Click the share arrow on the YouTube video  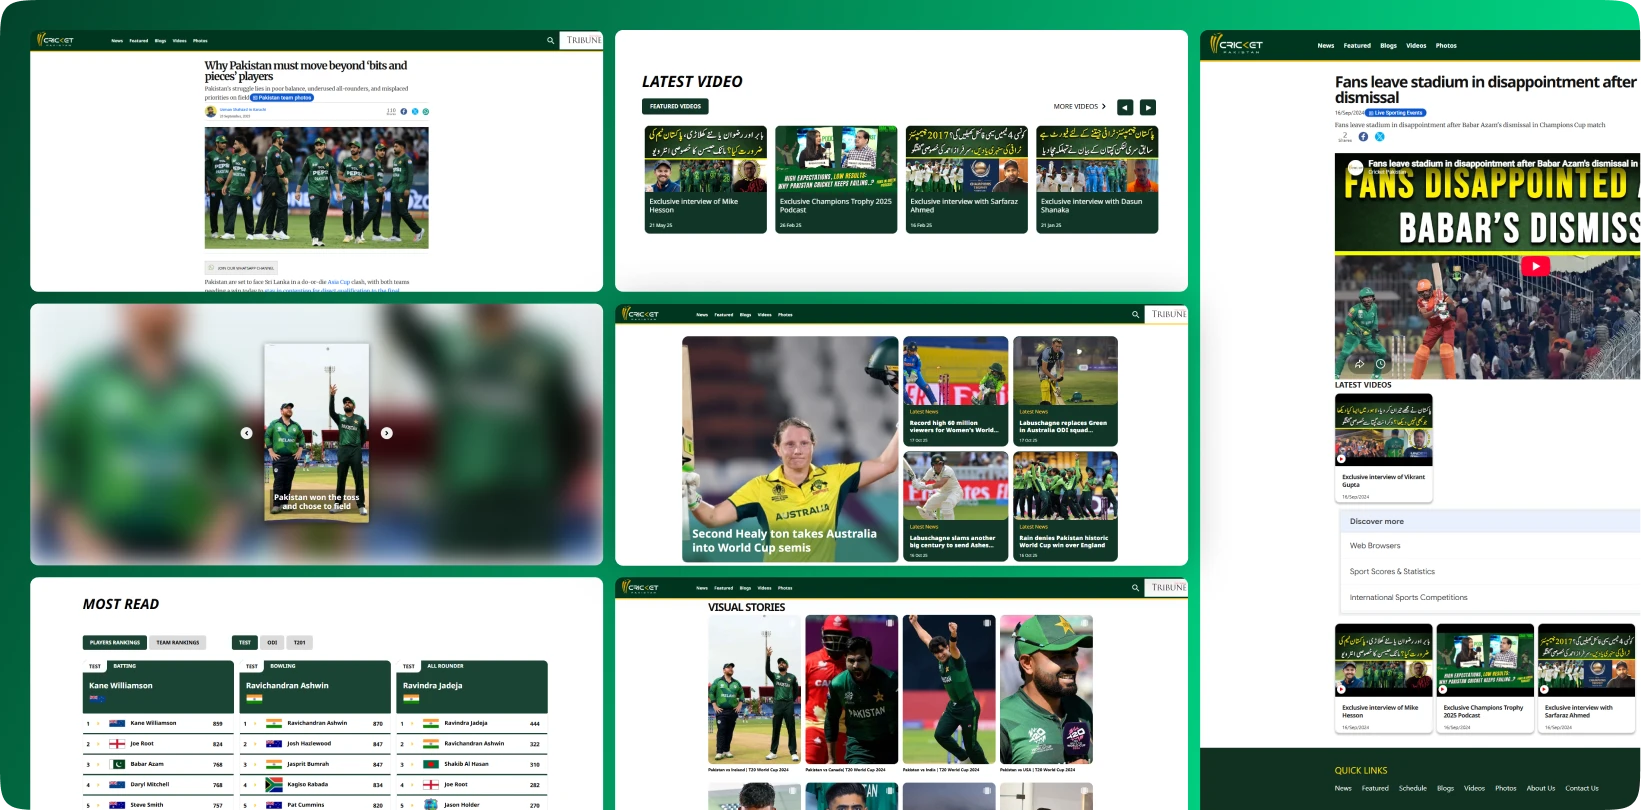[x=1359, y=364]
